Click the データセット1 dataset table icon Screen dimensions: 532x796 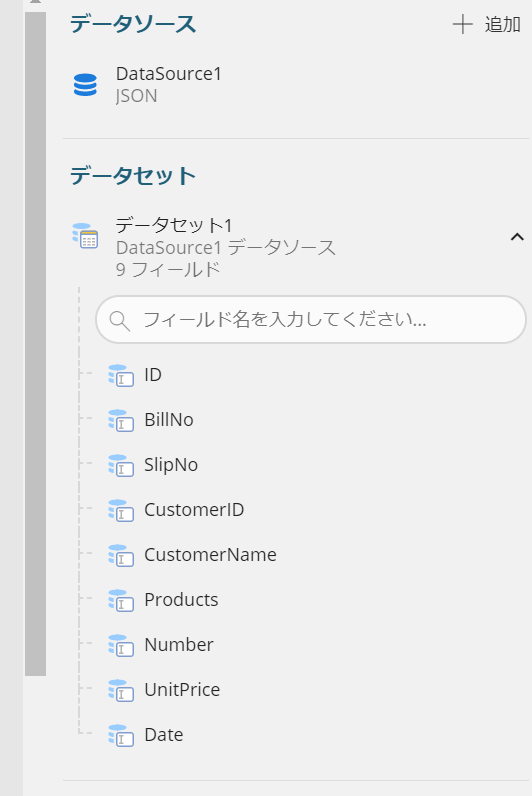click(85, 236)
